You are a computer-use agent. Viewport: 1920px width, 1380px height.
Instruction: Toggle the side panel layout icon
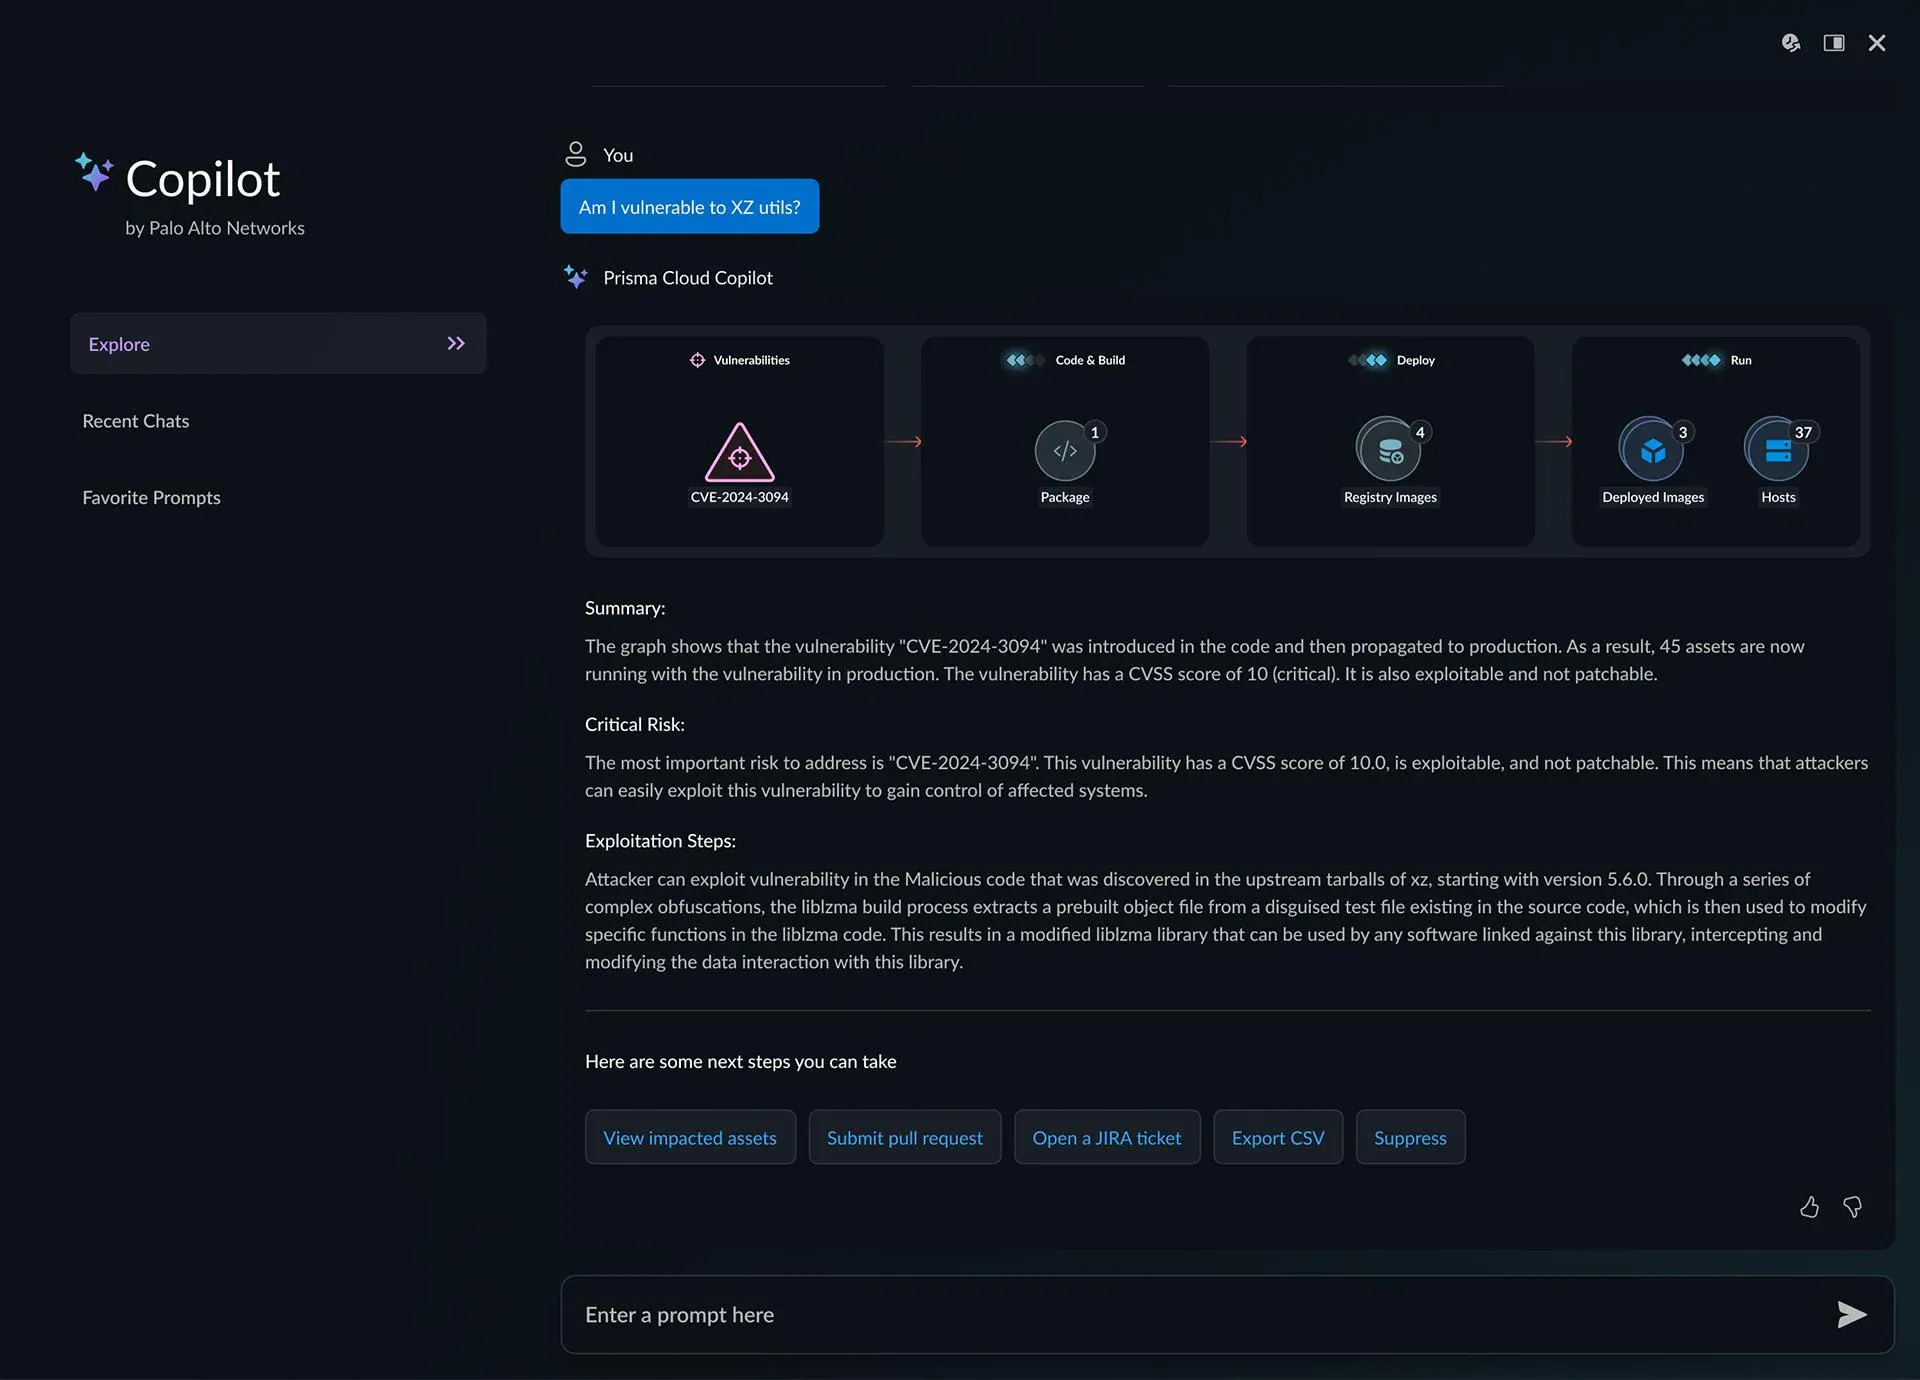point(1834,43)
